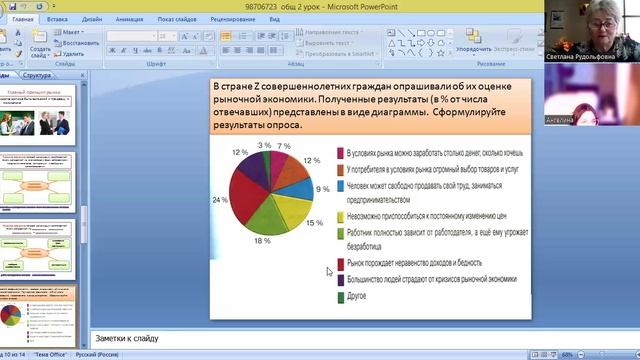Screen dimensions: 640x360
Task: Select the slide thumbnail with businesspeople photos
Action: pyautogui.click(x=38, y=115)
